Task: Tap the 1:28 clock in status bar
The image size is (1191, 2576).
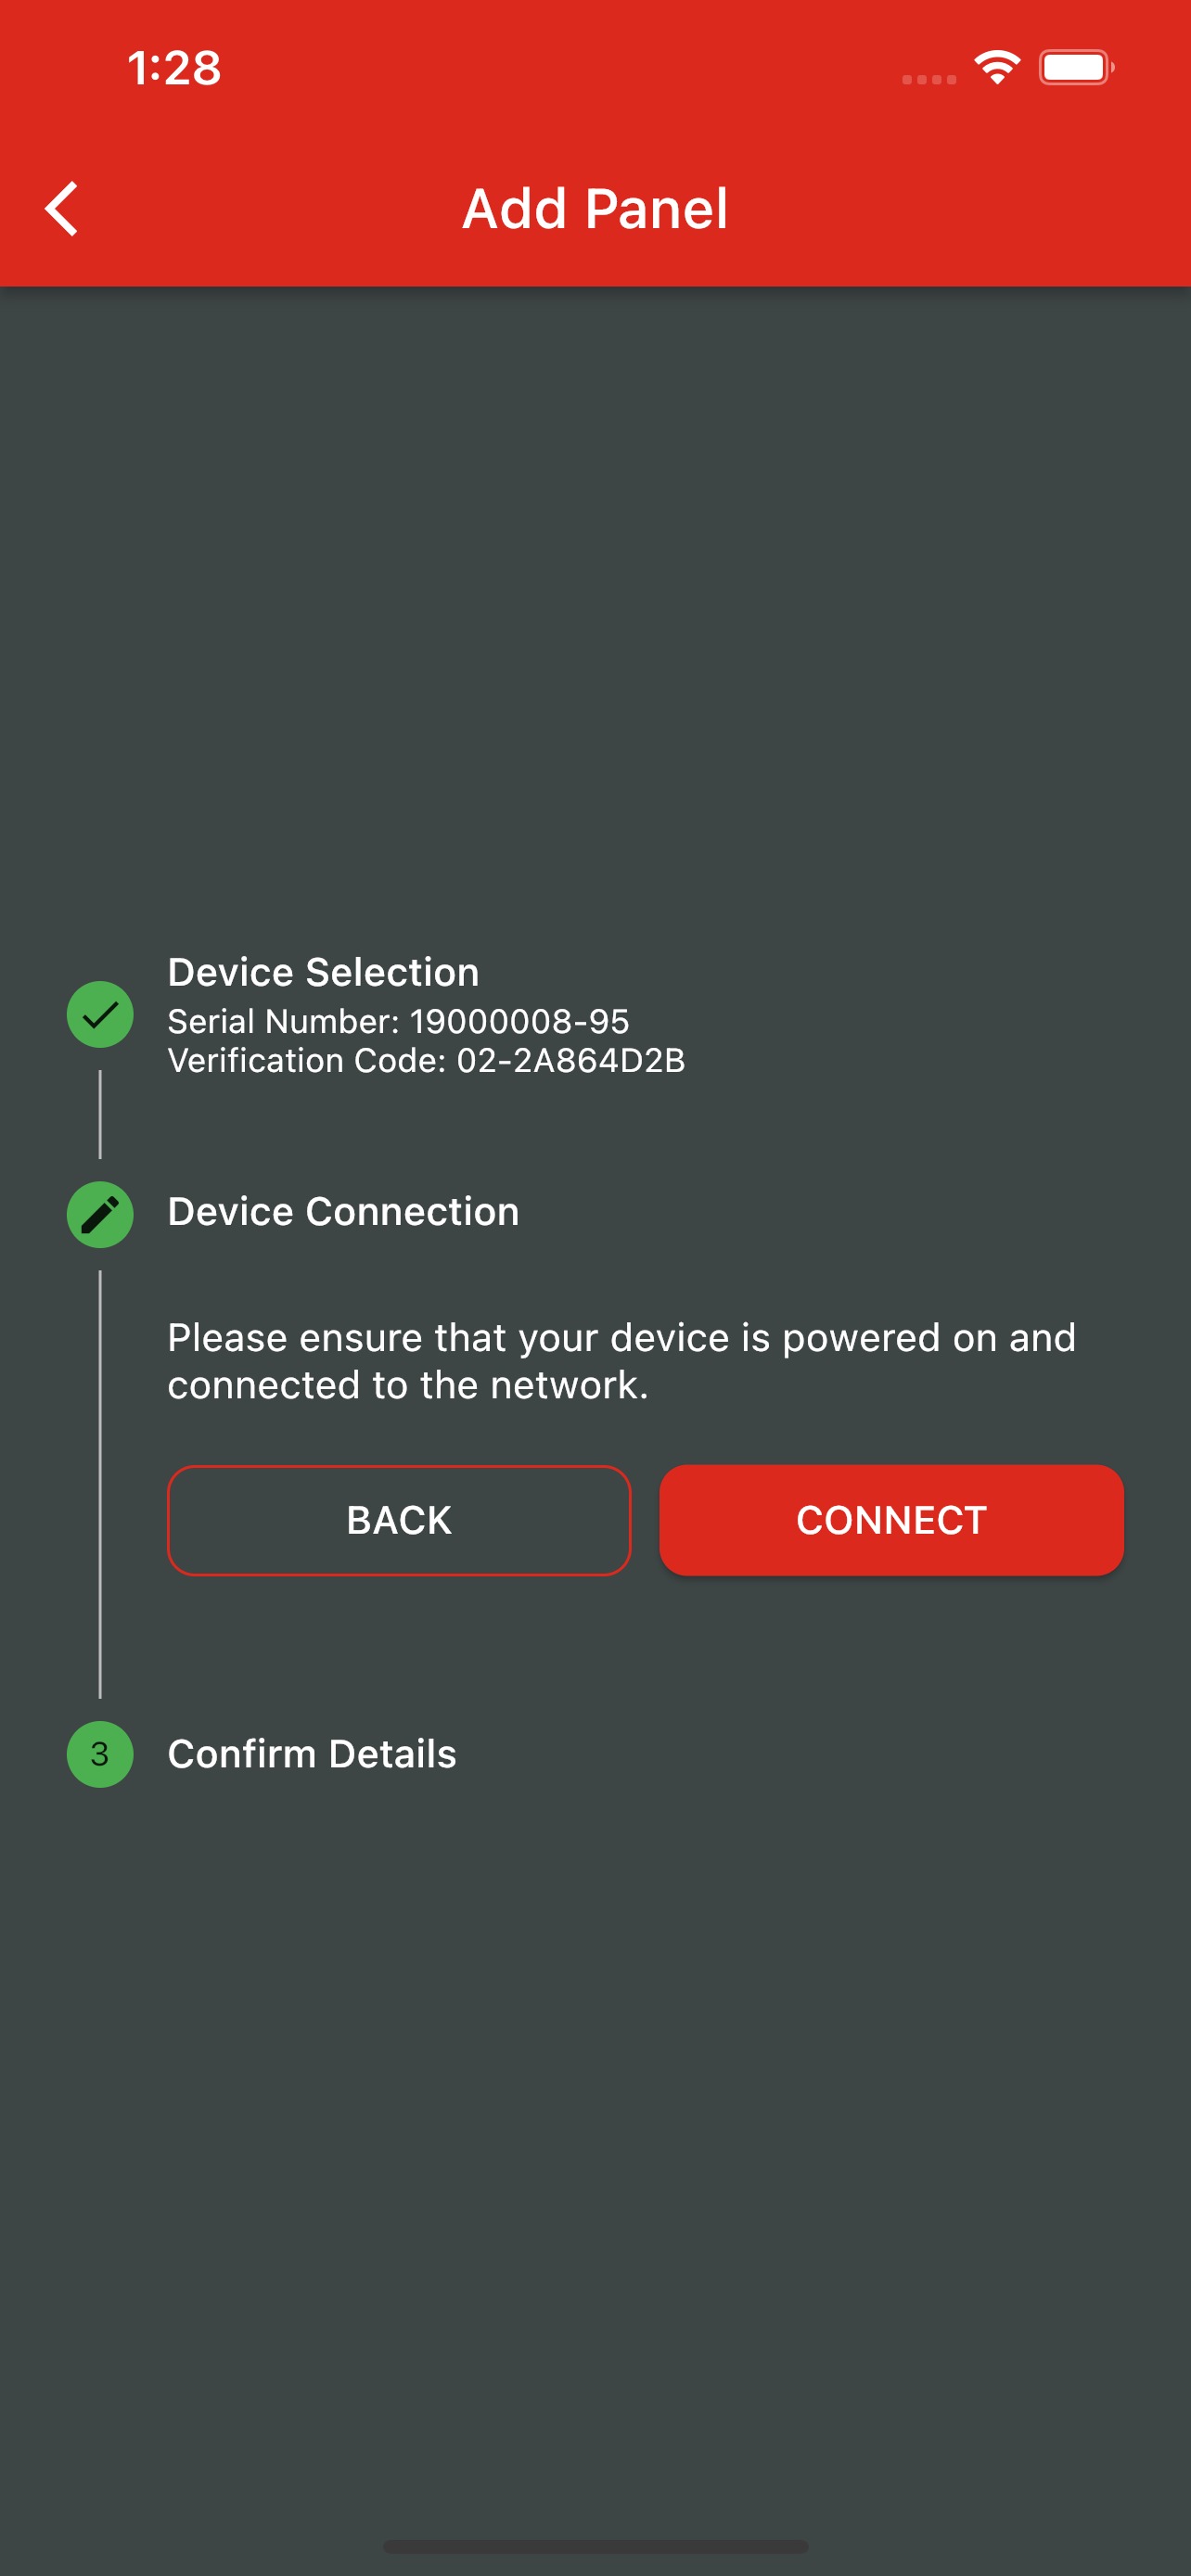Action: tap(174, 68)
